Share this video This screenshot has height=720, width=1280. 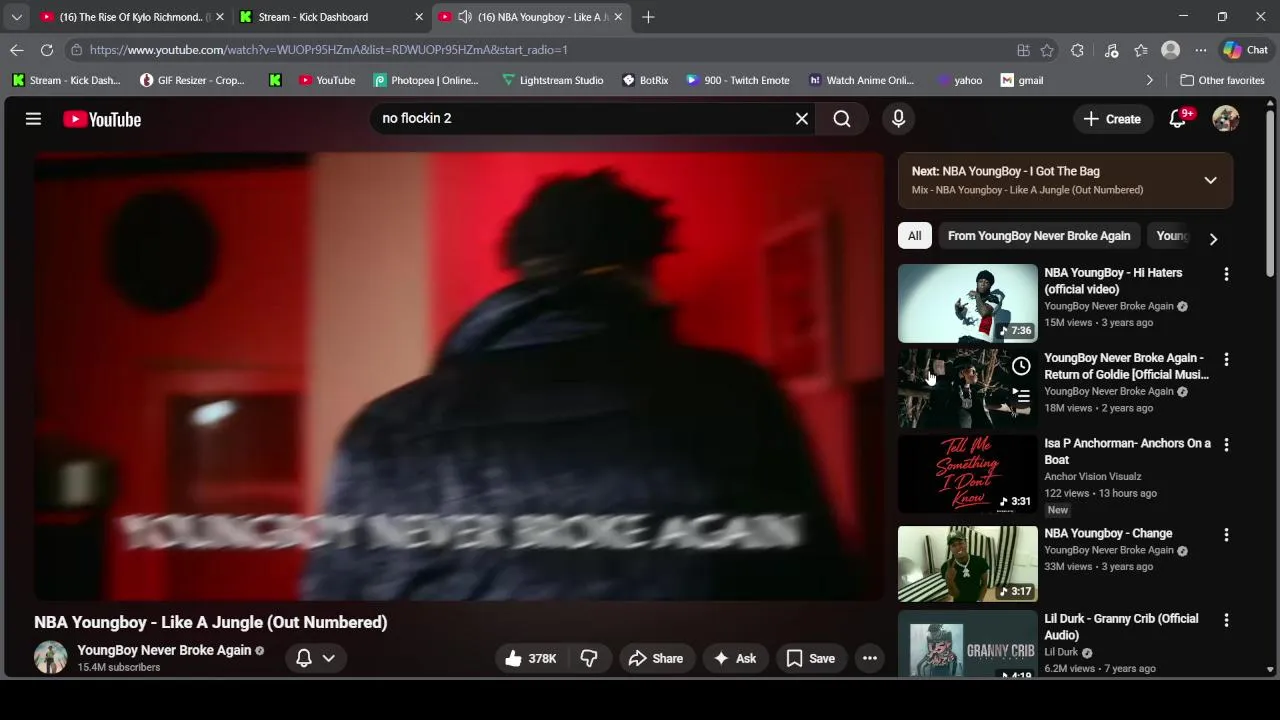[656, 658]
